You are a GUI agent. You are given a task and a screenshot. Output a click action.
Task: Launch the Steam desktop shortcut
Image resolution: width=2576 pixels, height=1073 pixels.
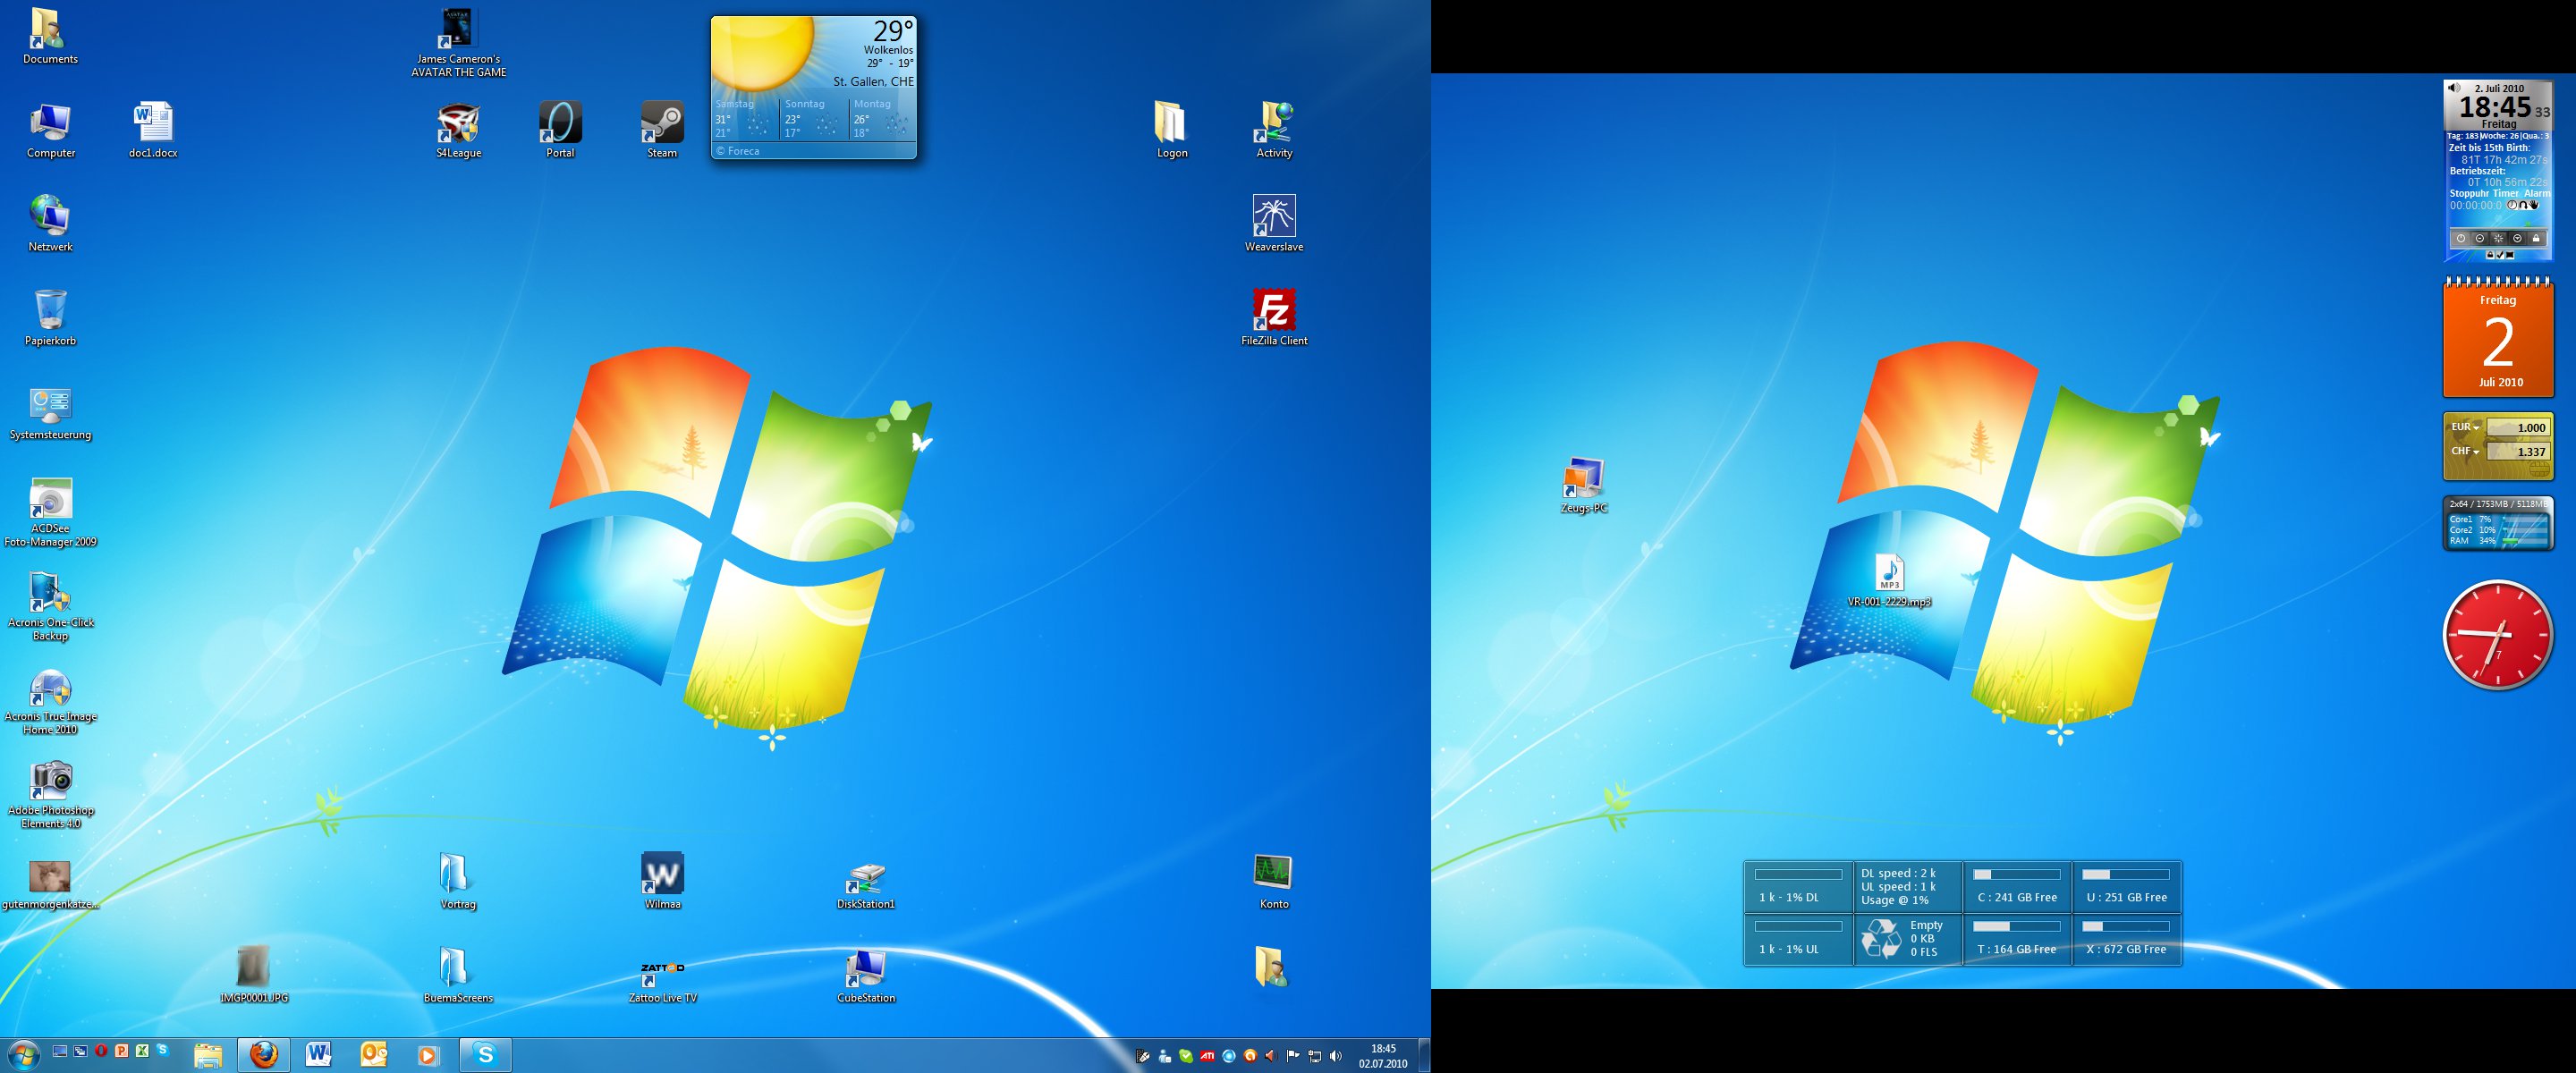(662, 131)
